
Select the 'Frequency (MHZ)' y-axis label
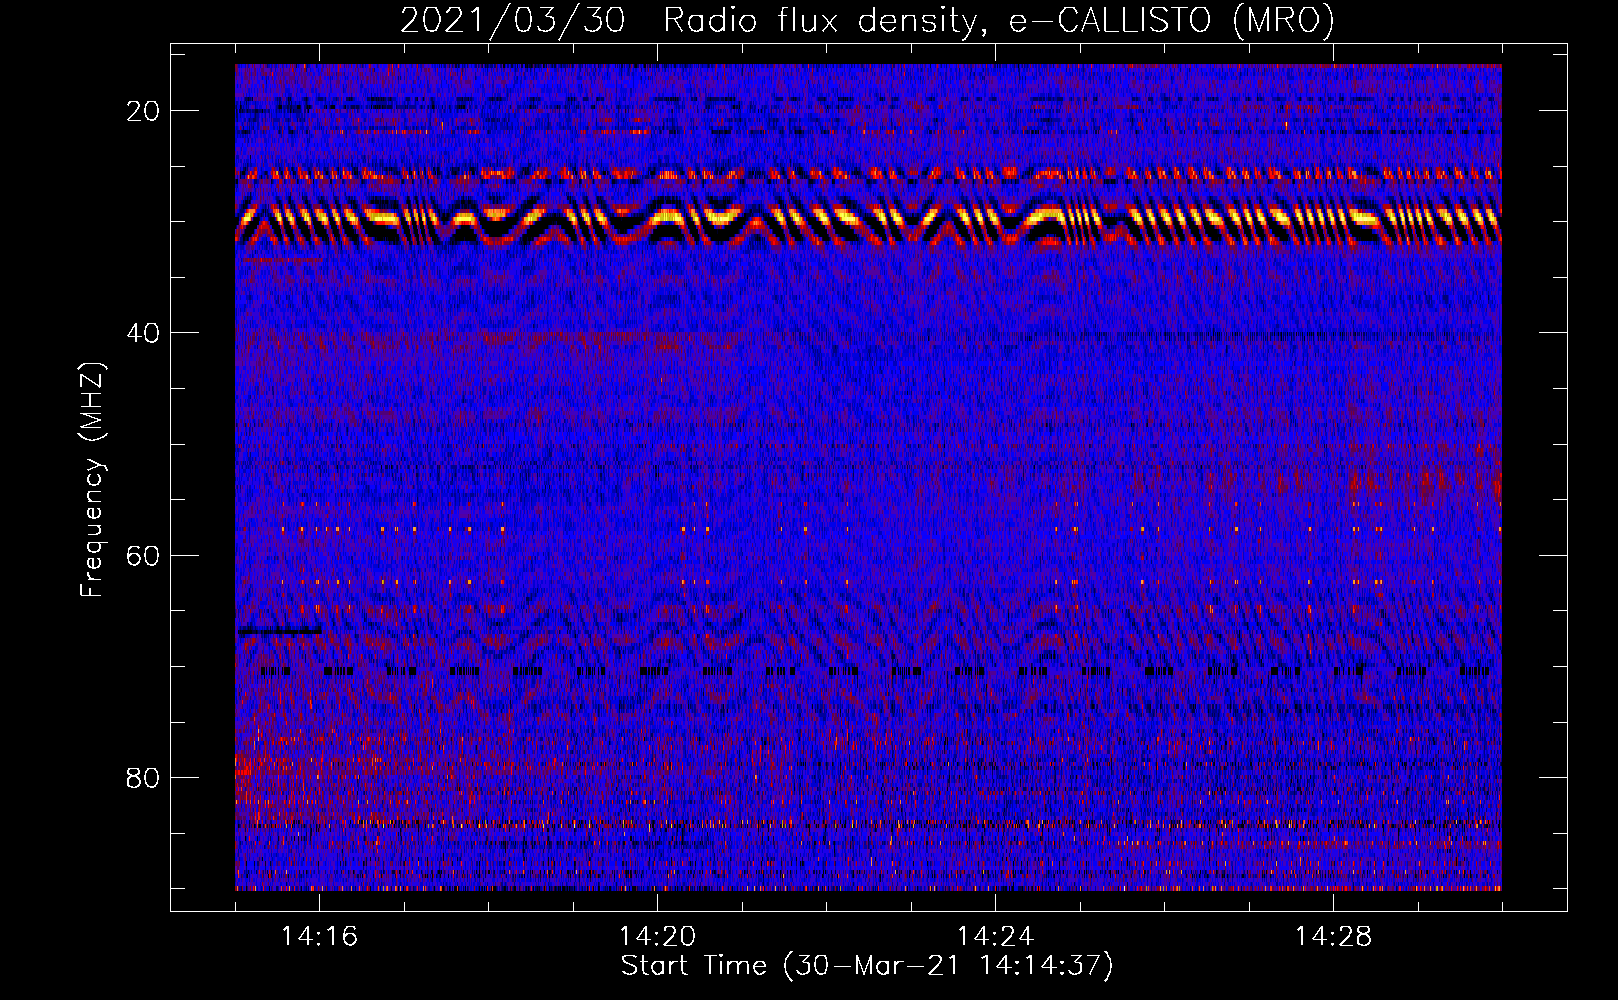[92, 480]
